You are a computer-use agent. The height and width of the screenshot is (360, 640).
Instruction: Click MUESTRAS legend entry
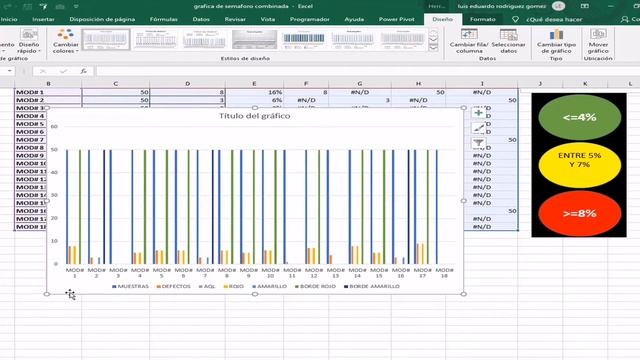click(131, 286)
